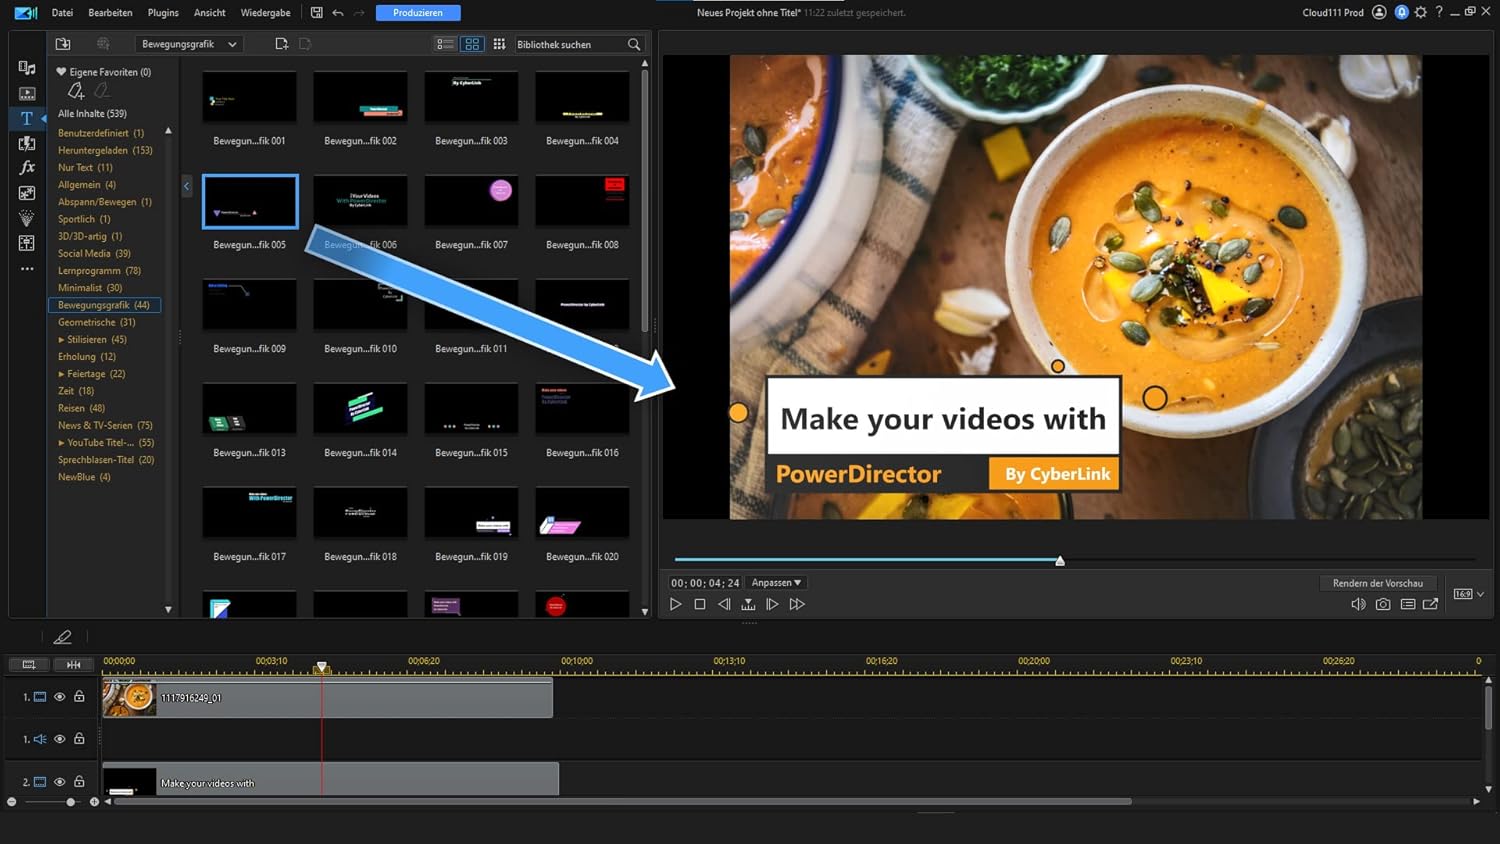Expand the Feiertage category
This screenshot has width=1500, height=844.
click(x=61, y=374)
